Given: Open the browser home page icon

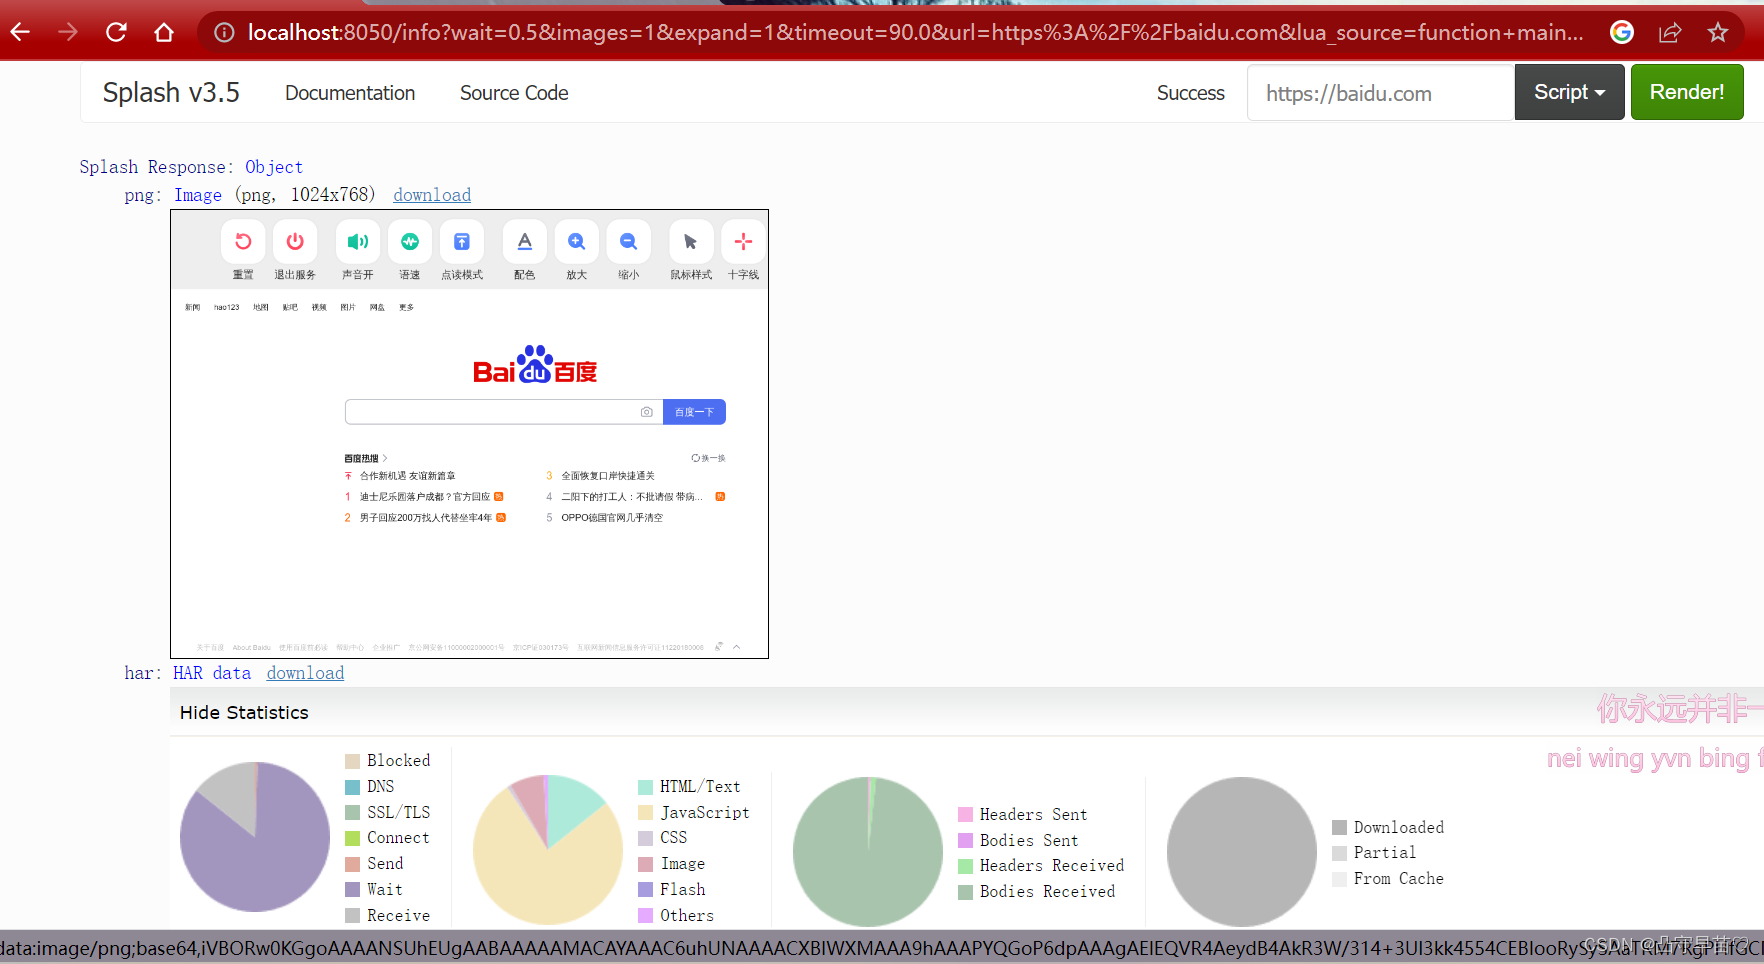Looking at the screenshot, I should (x=164, y=32).
